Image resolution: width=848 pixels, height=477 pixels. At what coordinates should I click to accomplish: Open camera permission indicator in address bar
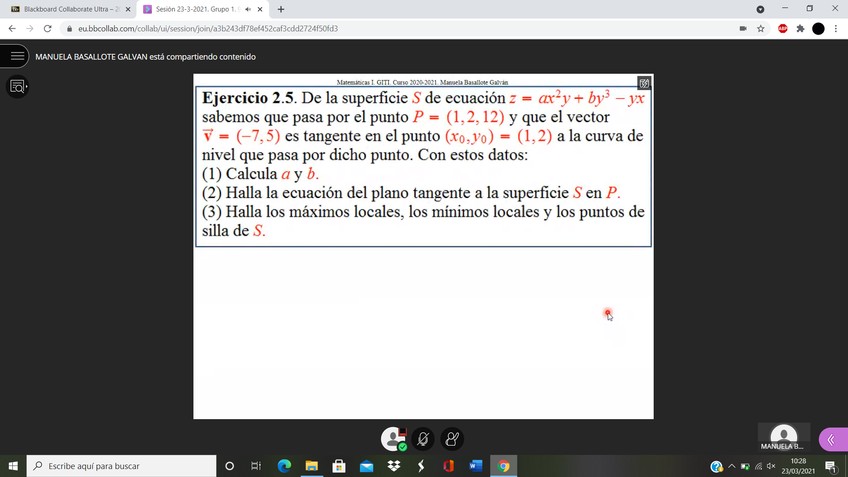point(743,29)
